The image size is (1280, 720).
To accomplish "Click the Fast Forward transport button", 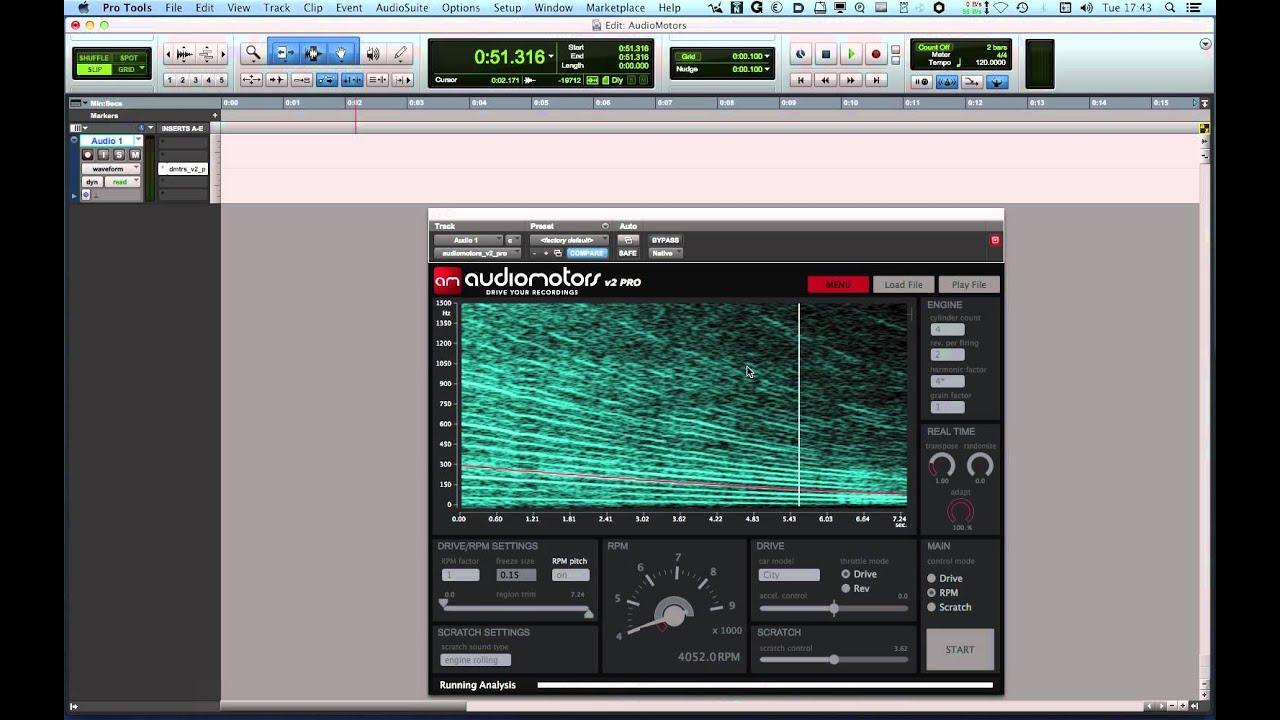I will [x=851, y=80].
